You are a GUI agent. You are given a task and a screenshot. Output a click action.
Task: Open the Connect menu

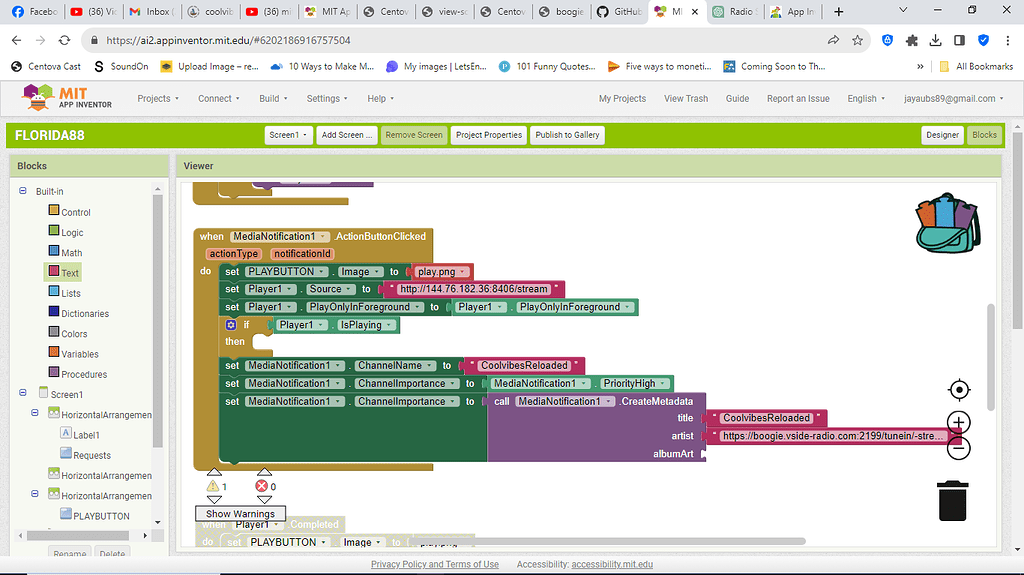[218, 99]
